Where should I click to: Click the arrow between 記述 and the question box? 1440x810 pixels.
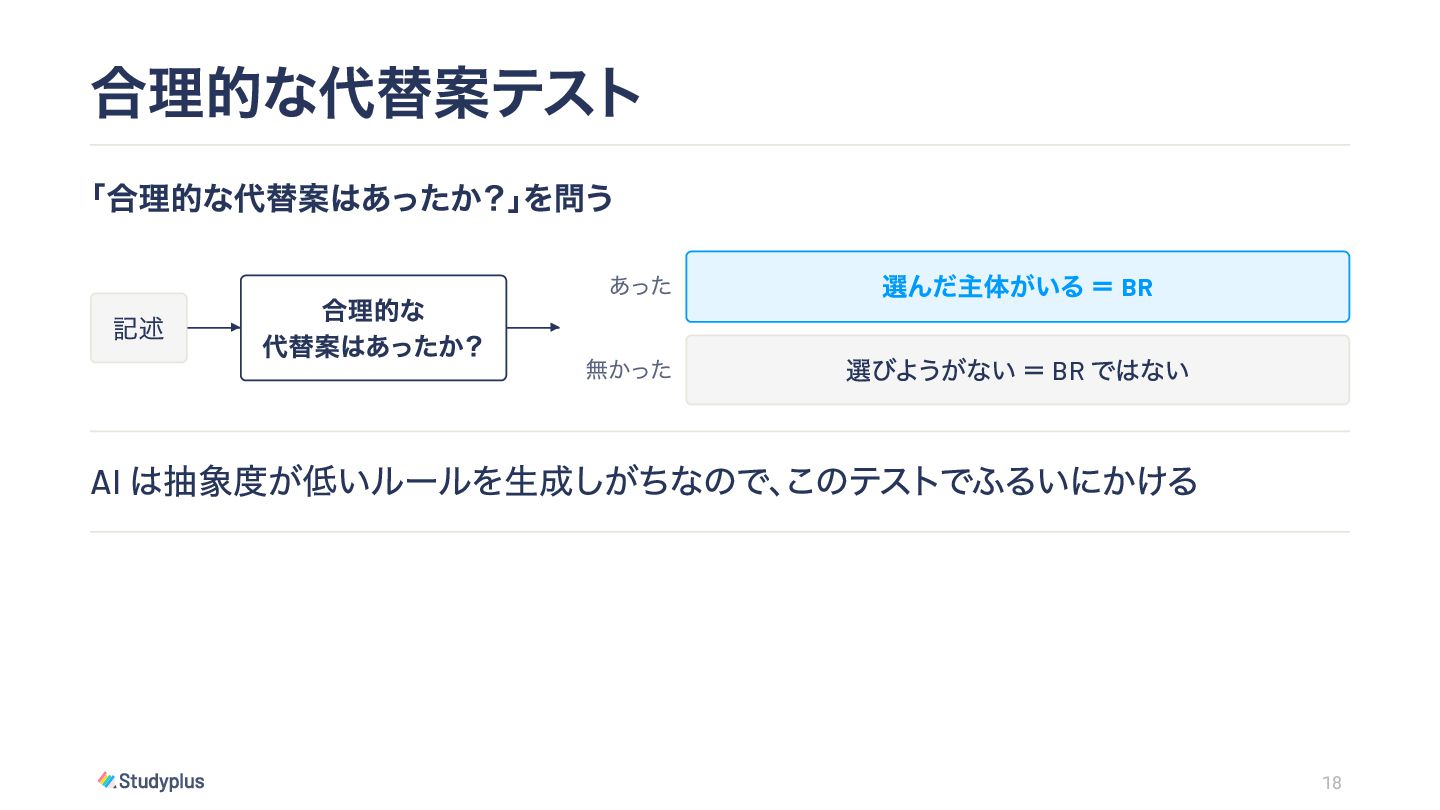214,327
